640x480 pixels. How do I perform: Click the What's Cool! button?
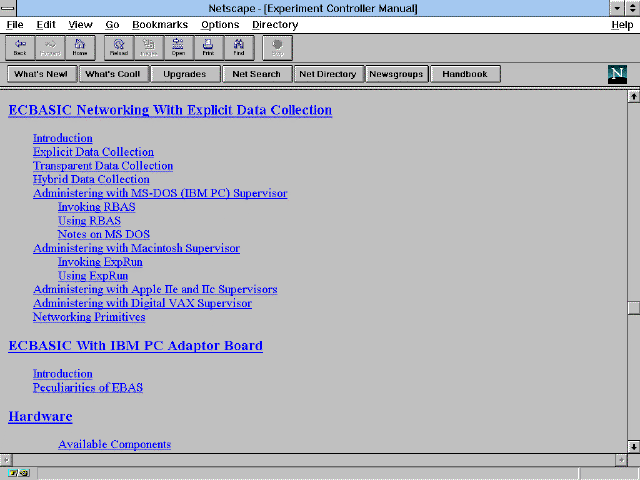point(113,74)
